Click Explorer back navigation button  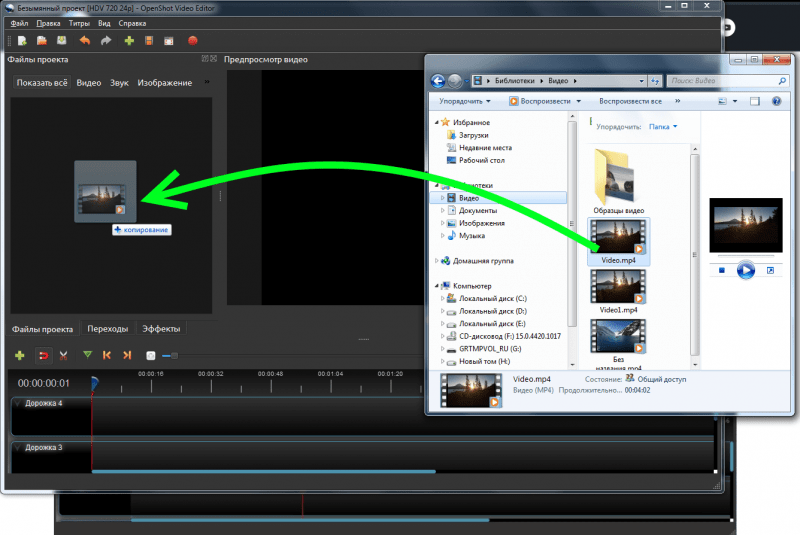coord(438,81)
